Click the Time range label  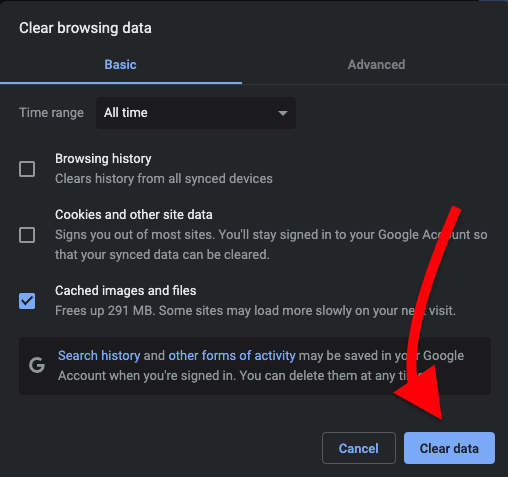(51, 113)
